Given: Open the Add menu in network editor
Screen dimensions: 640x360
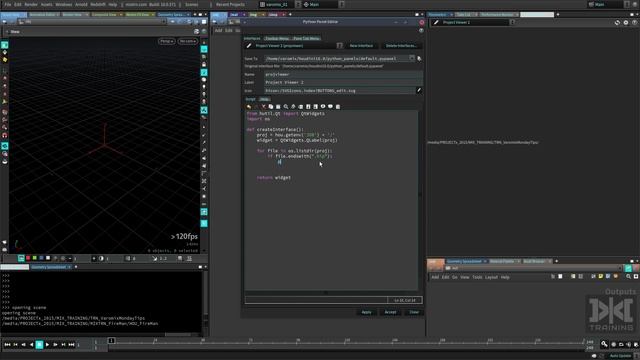Looking at the screenshot, I should pos(435,277).
